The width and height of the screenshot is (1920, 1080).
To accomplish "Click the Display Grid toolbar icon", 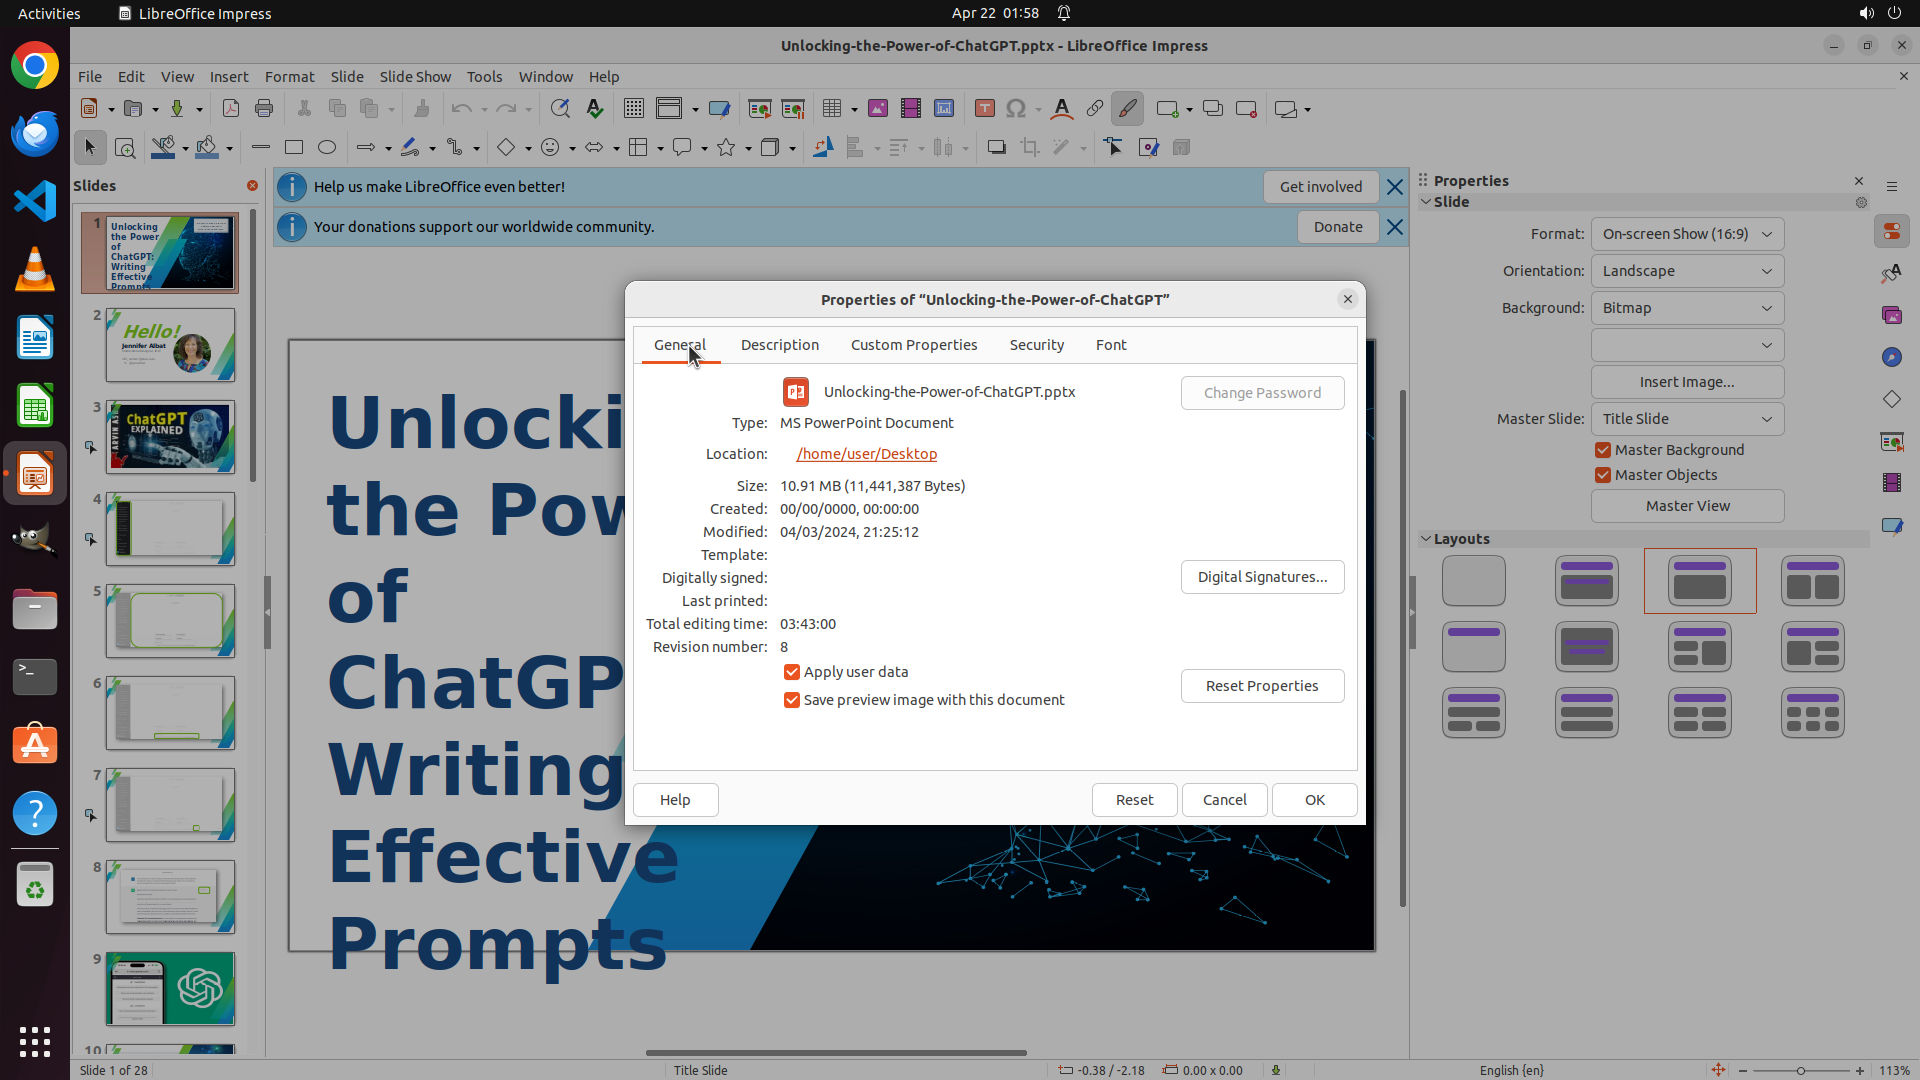I will click(x=634, y=109).
